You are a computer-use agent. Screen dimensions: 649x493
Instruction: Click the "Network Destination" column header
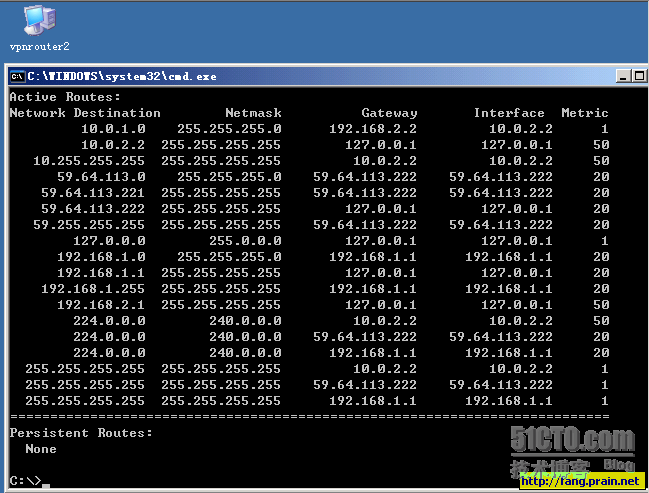(85, 113)
